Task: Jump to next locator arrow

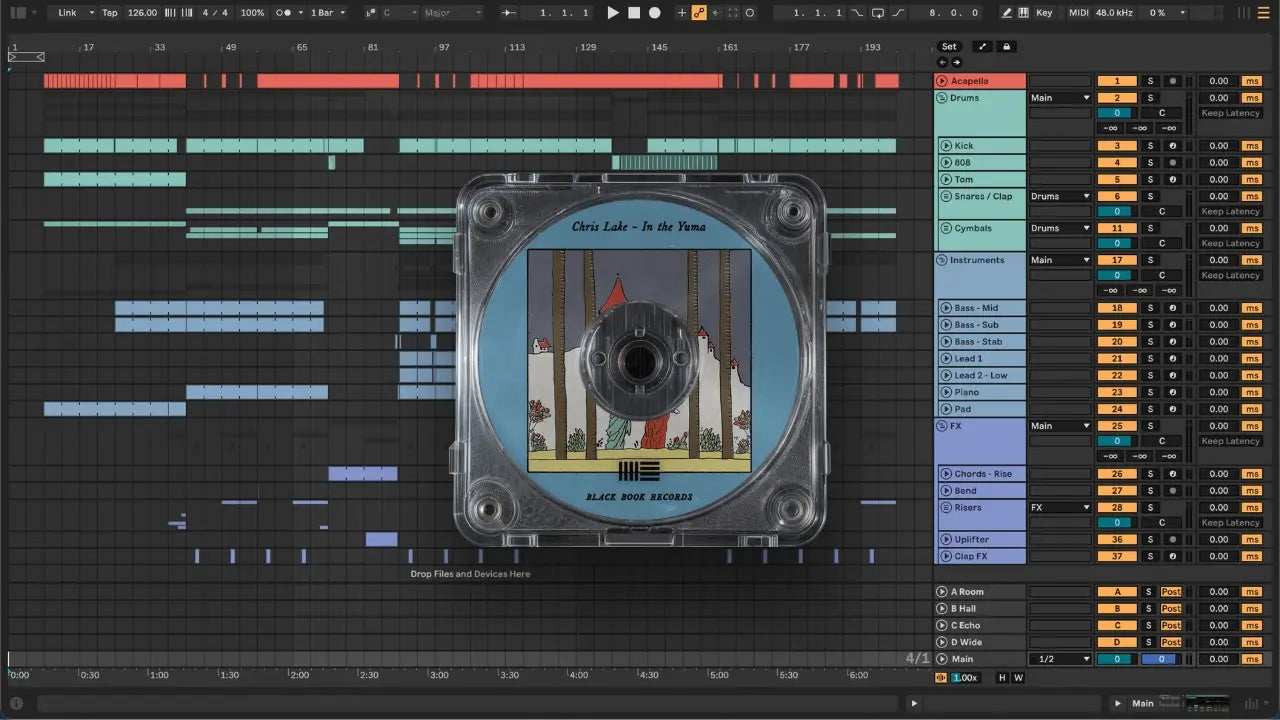Action: tap(956, 62)
